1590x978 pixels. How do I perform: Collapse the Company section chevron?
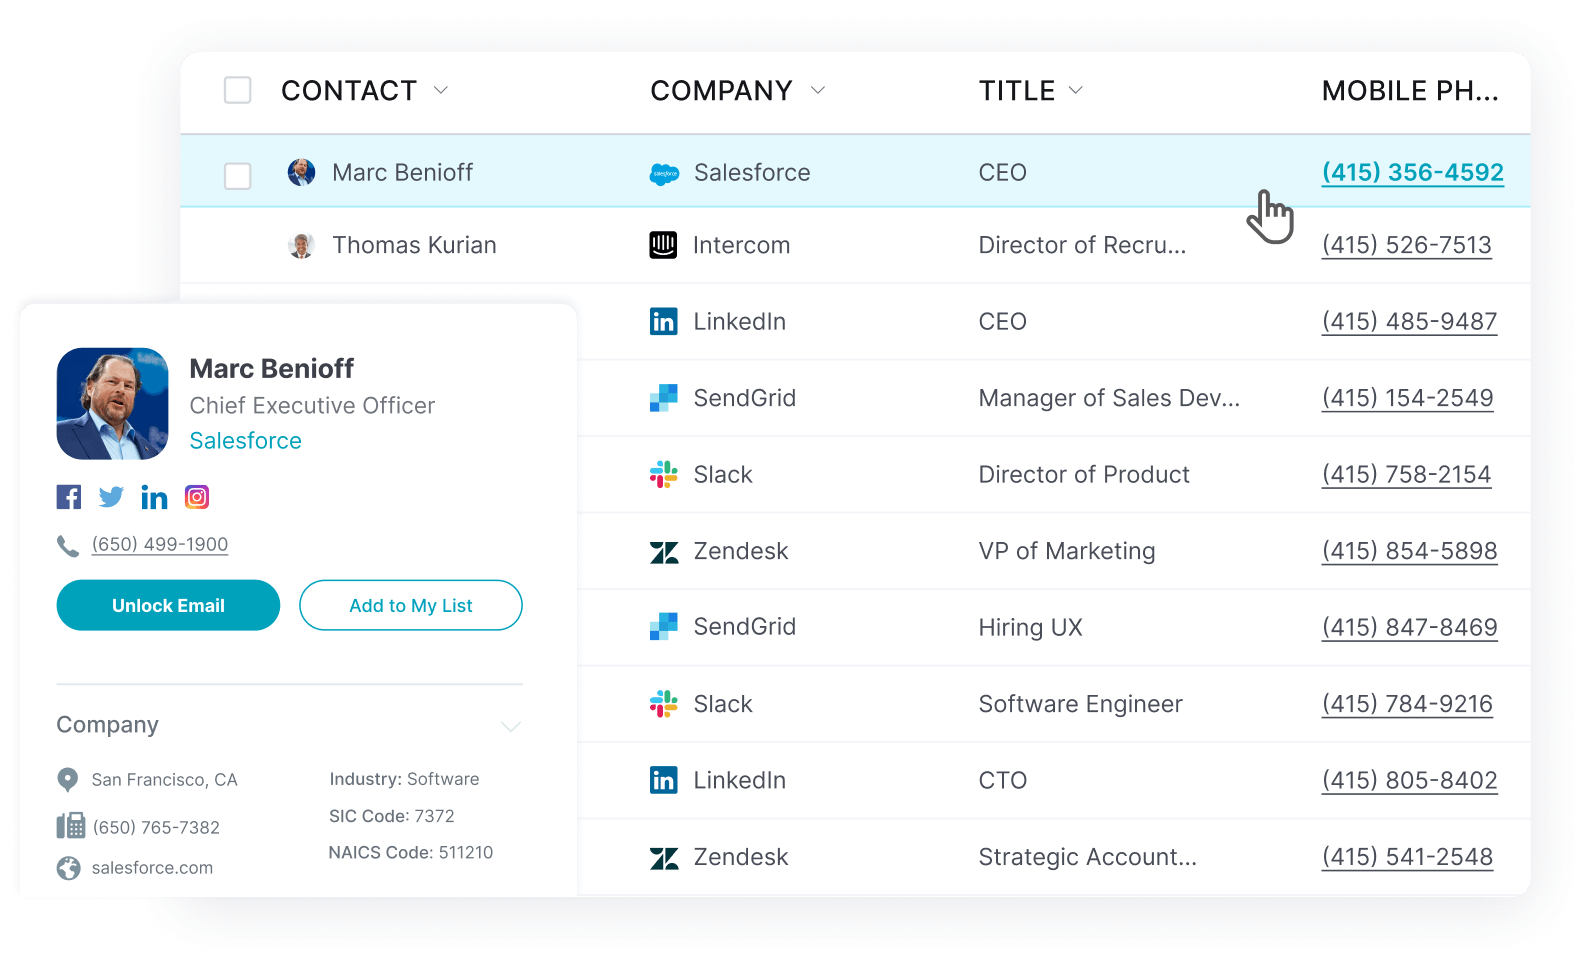(511, 727)
